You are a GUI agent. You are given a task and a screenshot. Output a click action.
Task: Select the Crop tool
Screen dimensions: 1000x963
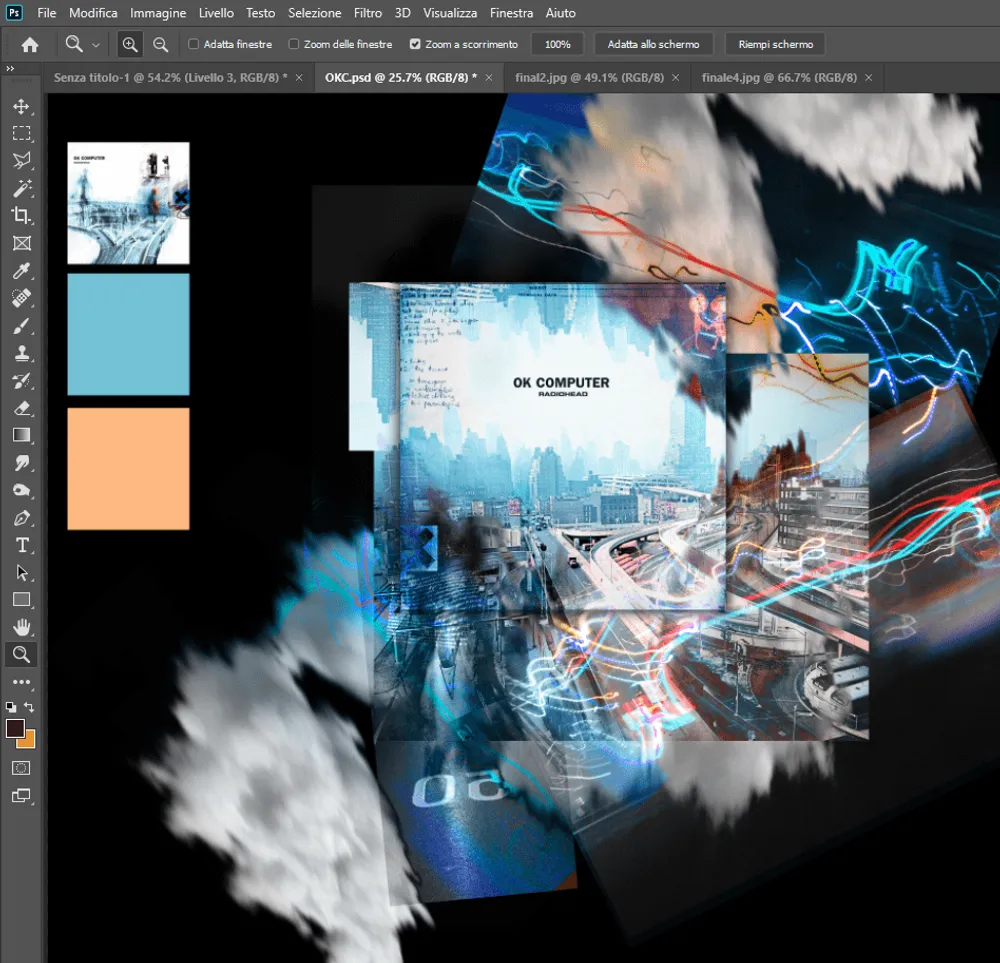(21, 215)
